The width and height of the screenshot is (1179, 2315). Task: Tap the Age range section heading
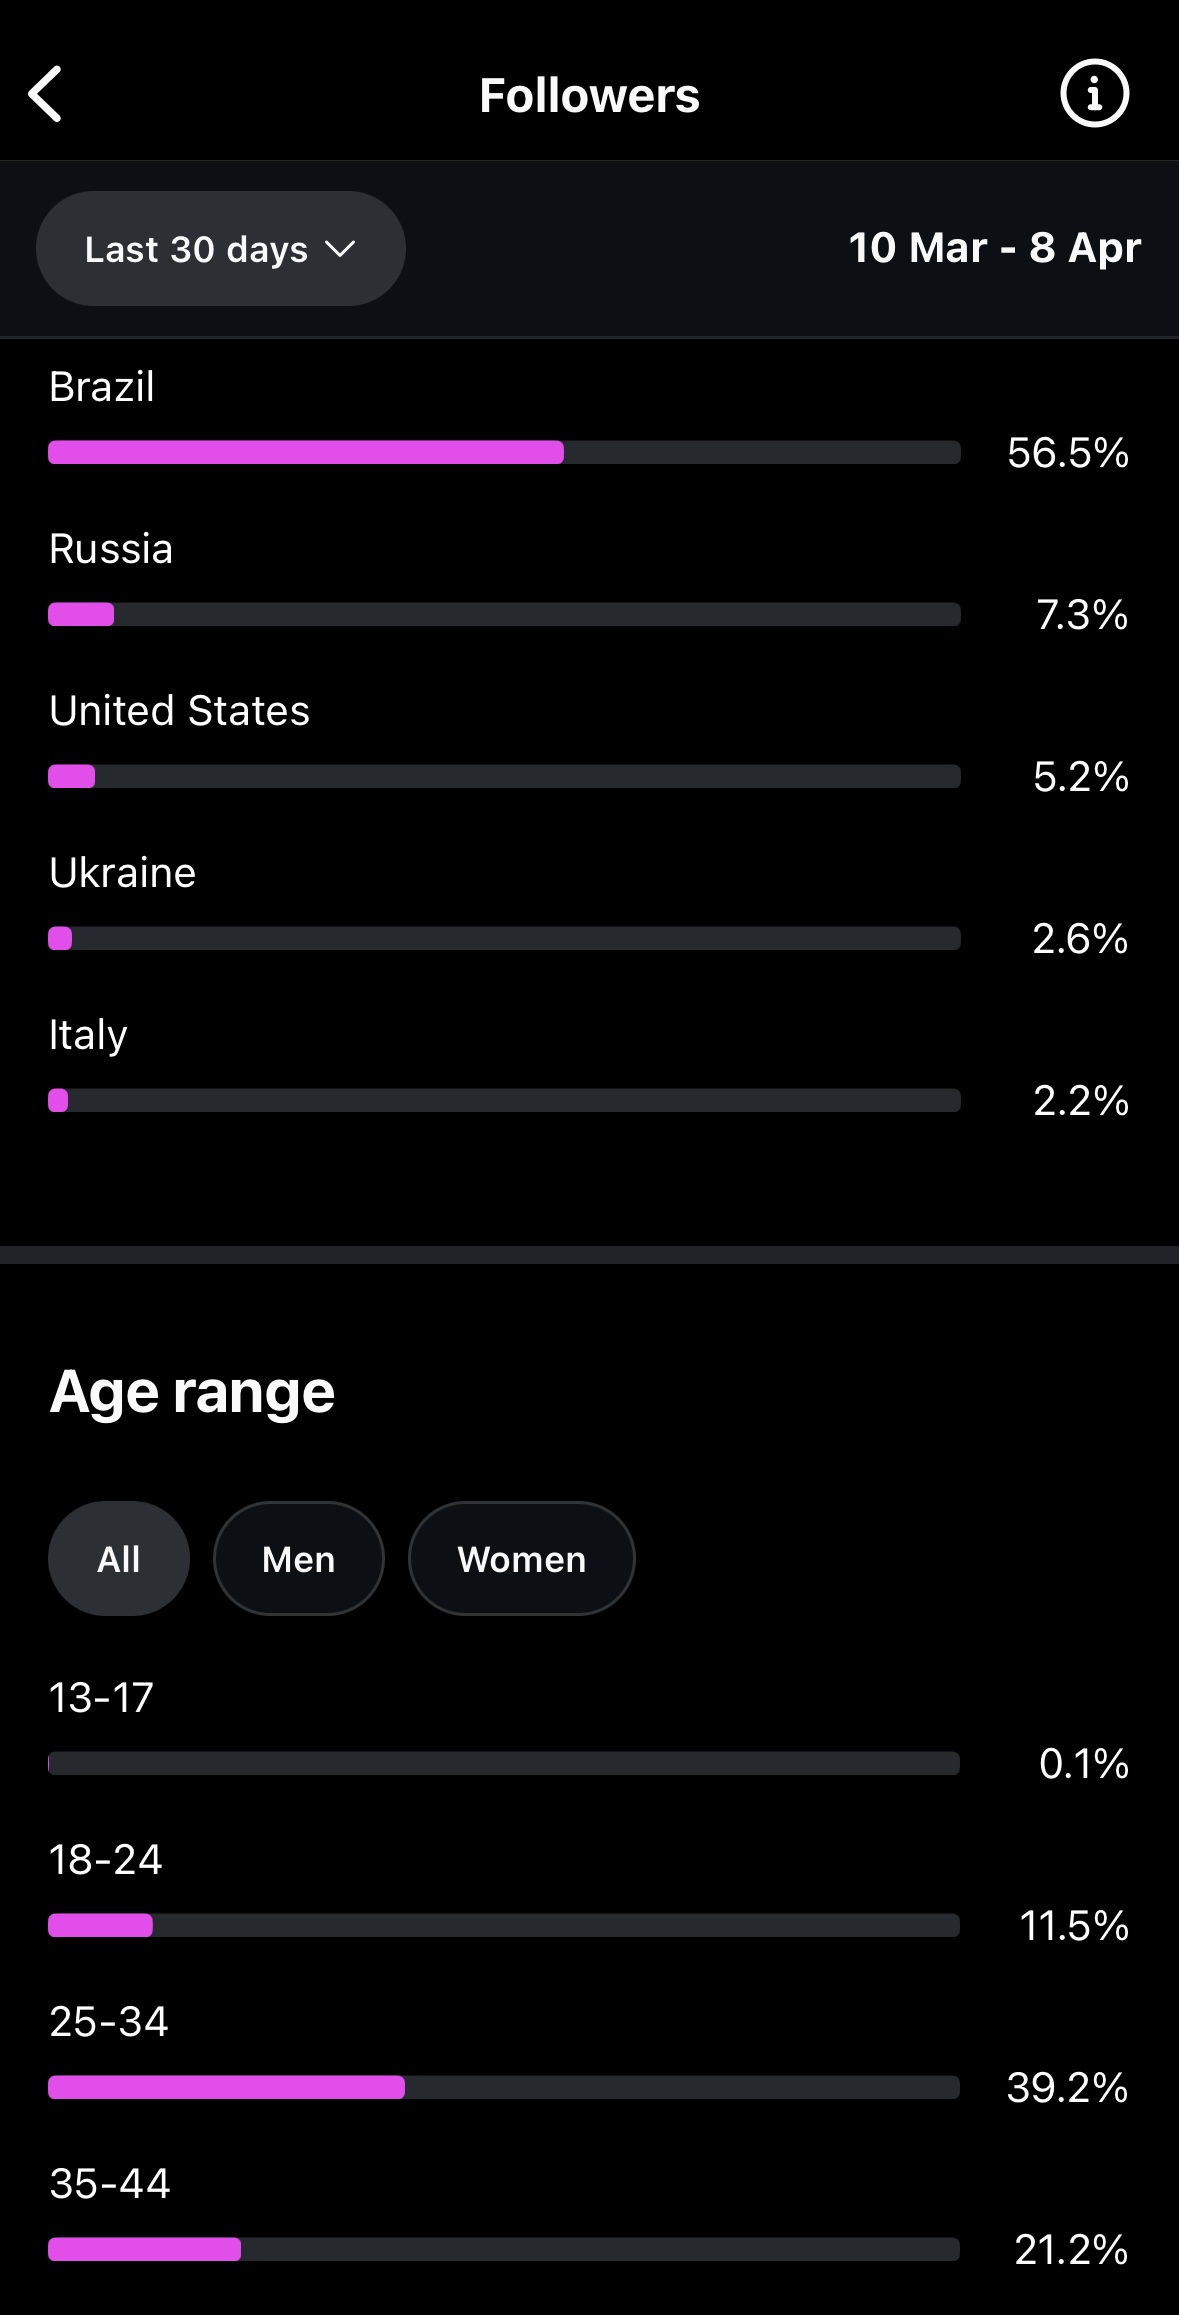pos(192,1392)
